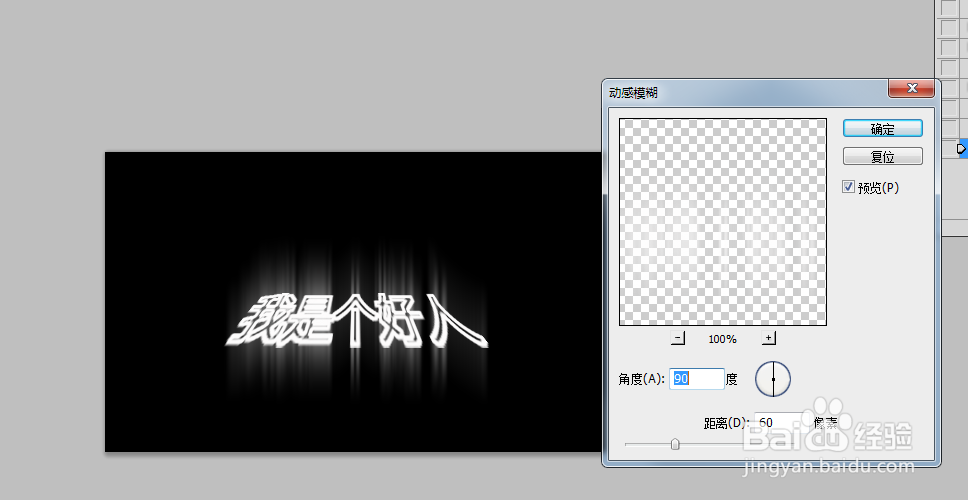Image resolution: width=968 pixels, height=500 pixels.
Task: Click the glowing text on the canvas
Action: coord(356,322)
